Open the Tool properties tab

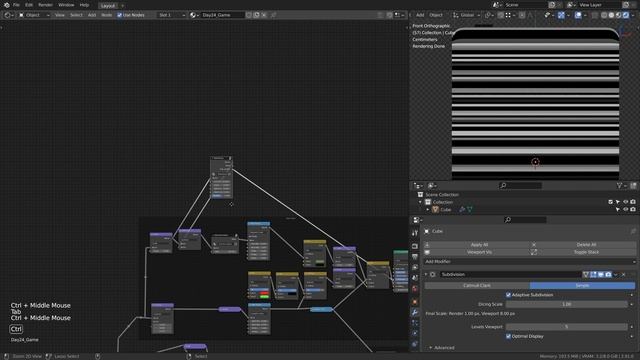pos(415,233)
